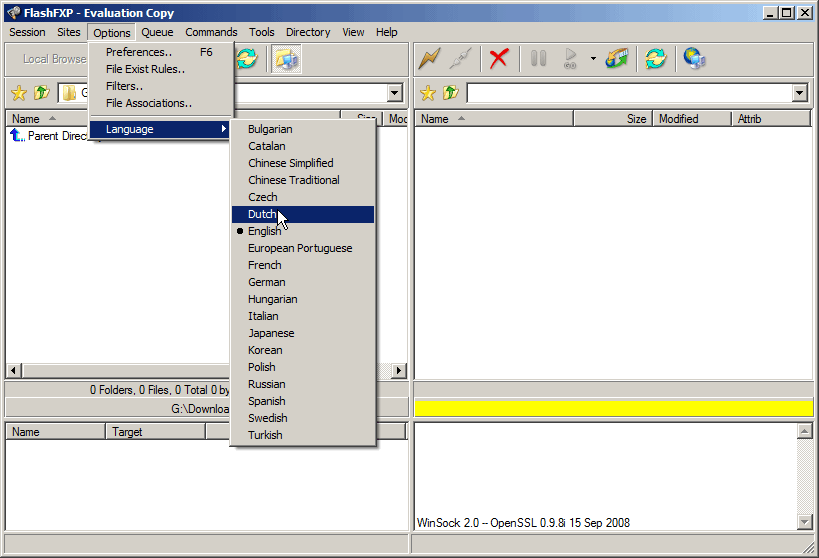Select Italian language
This screenshot has height=558, width=819.
(x=303, y=316)
